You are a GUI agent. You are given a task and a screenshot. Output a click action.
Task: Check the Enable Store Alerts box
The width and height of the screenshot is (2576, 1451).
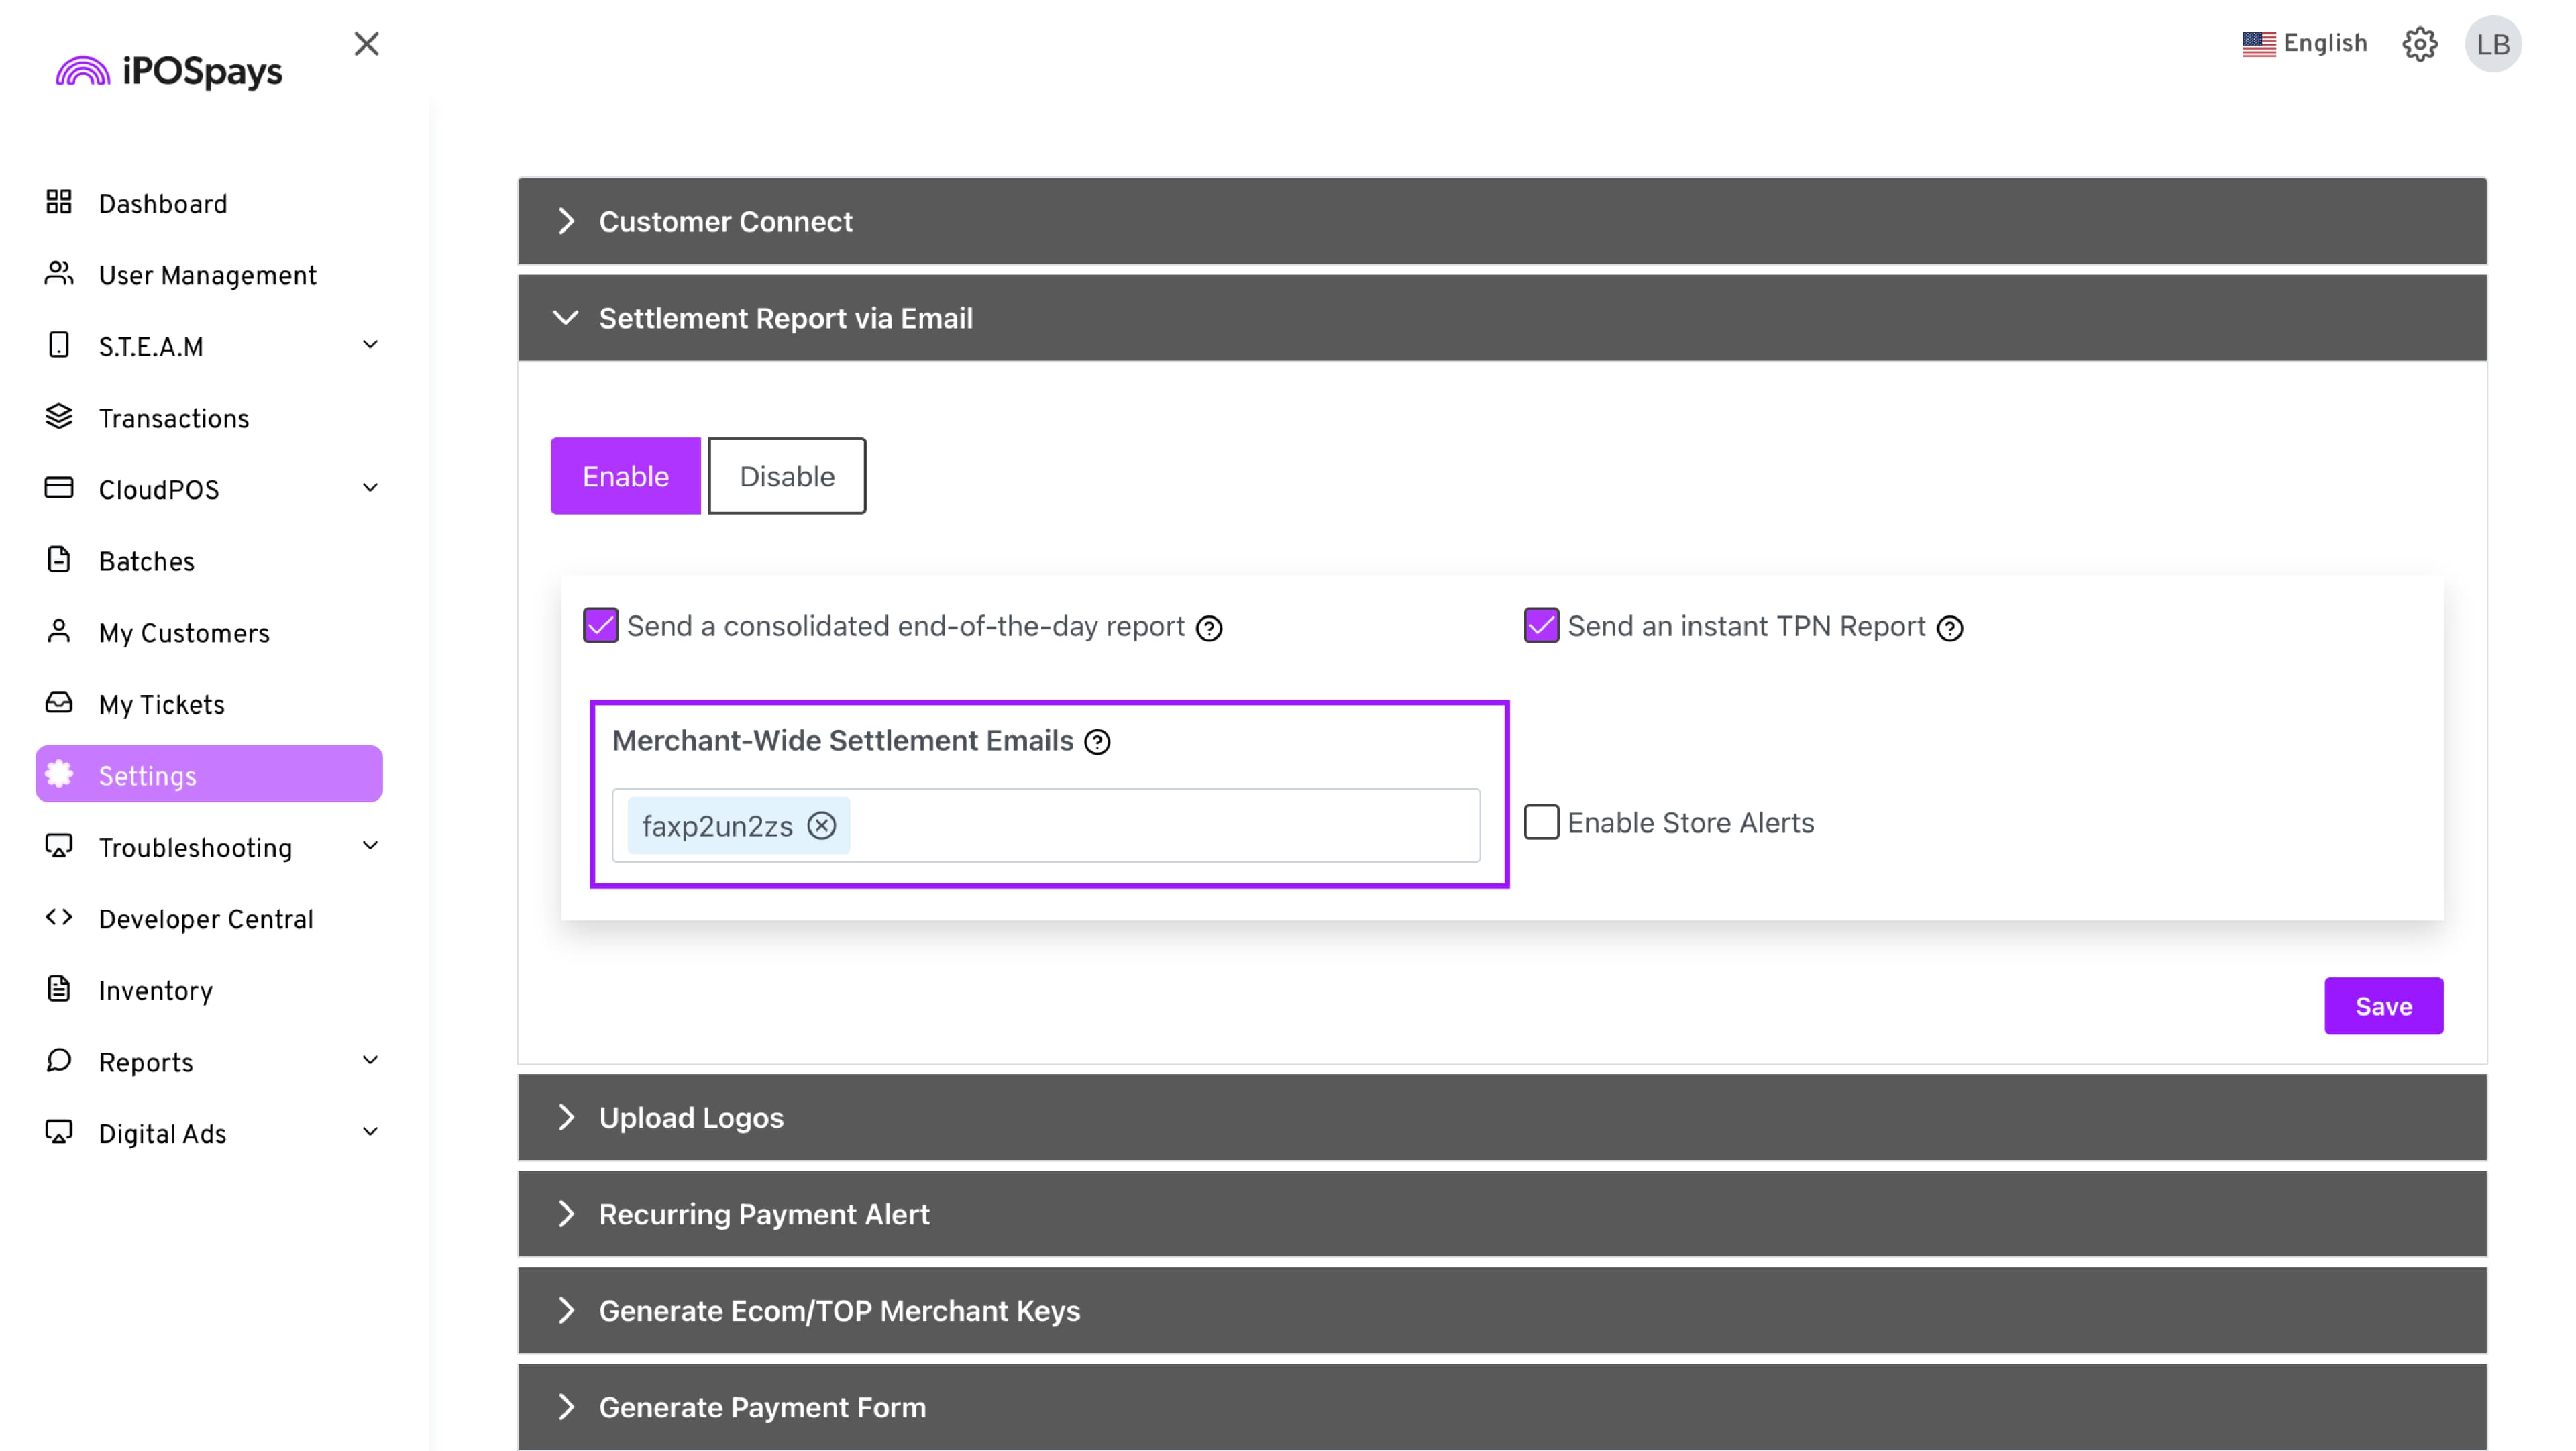1541,822
